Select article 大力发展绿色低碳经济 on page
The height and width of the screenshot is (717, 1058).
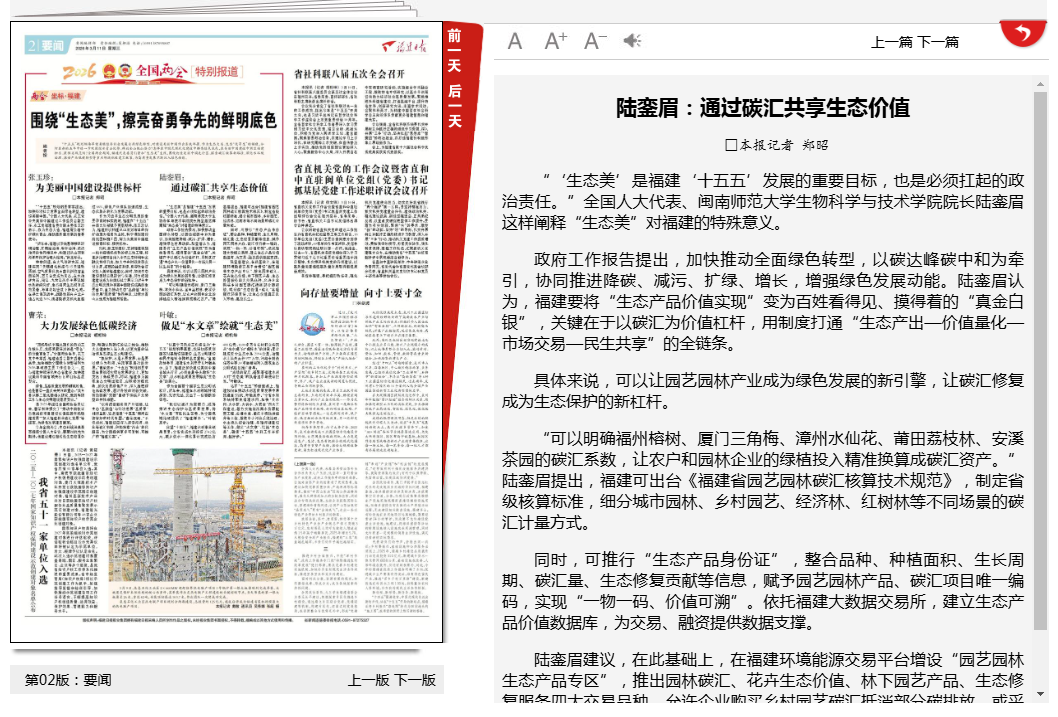click(x=89, y=326)
